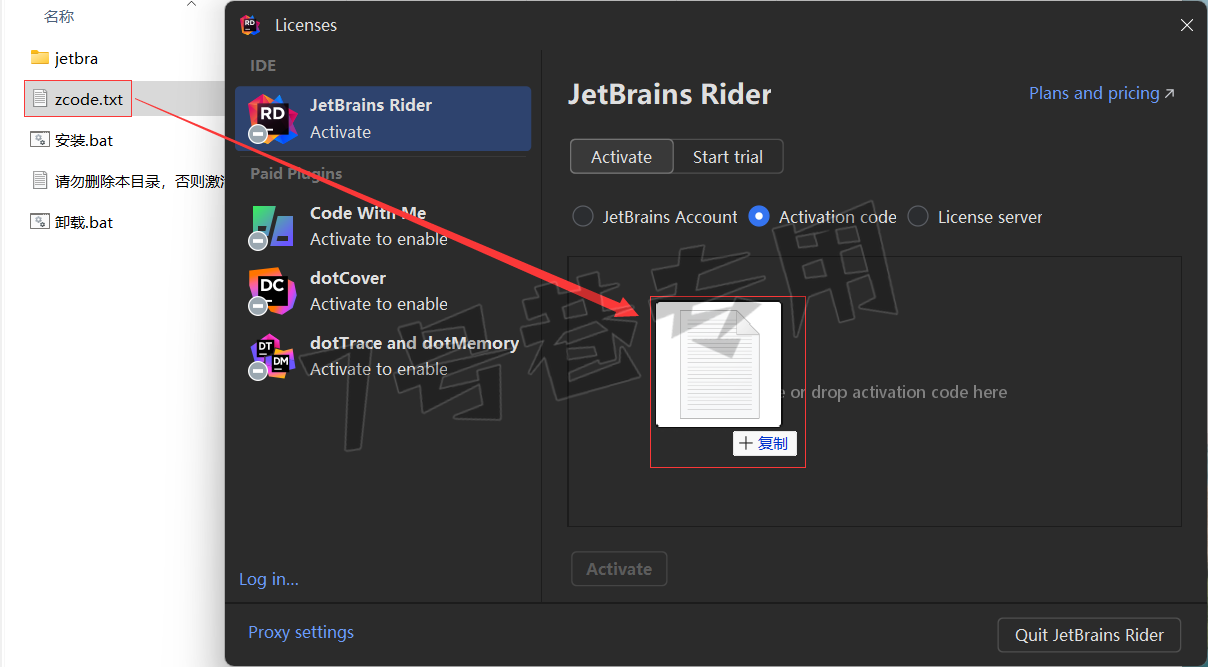Switch to the Activate tab

pyautogui.click(x=621, y=156)
